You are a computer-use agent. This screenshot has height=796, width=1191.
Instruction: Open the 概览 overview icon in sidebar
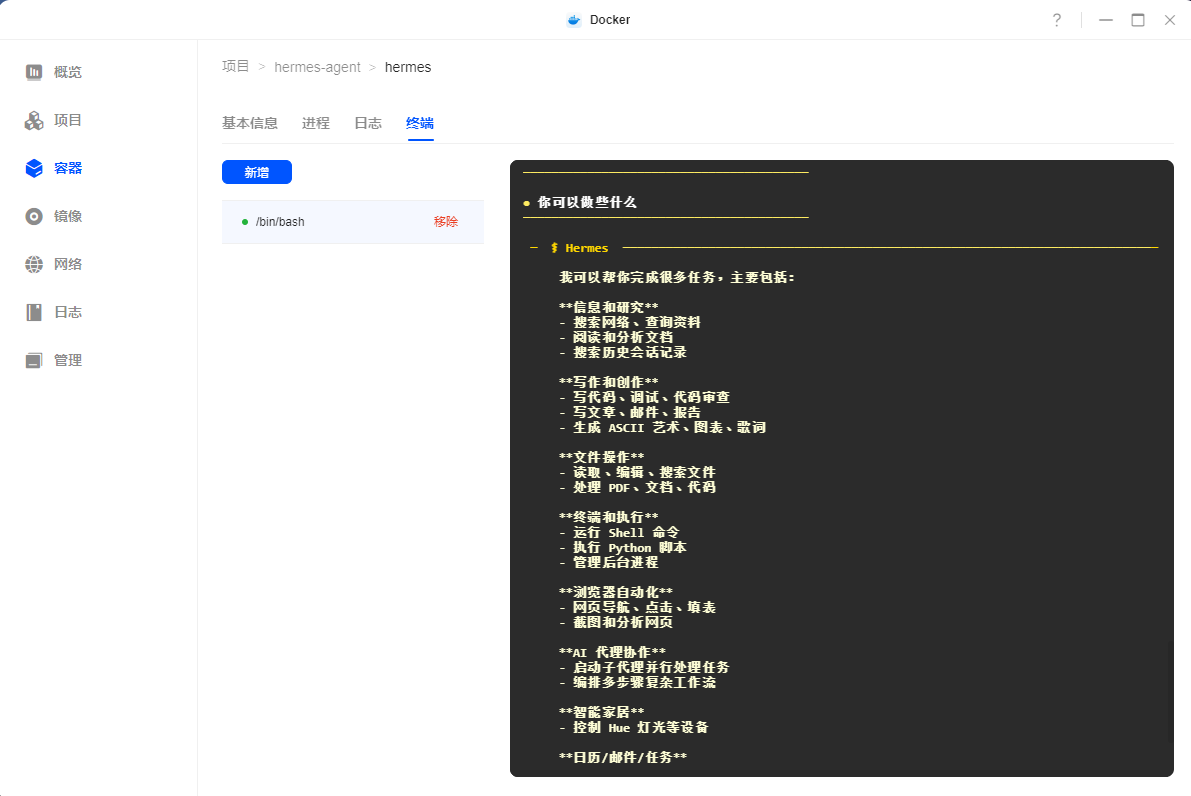pos(33,72)
